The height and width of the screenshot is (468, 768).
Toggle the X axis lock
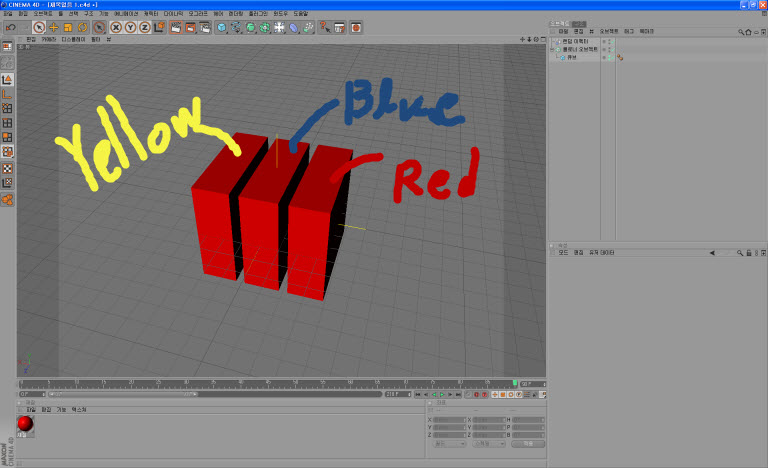pyautogui.click(x=115, y=28)
